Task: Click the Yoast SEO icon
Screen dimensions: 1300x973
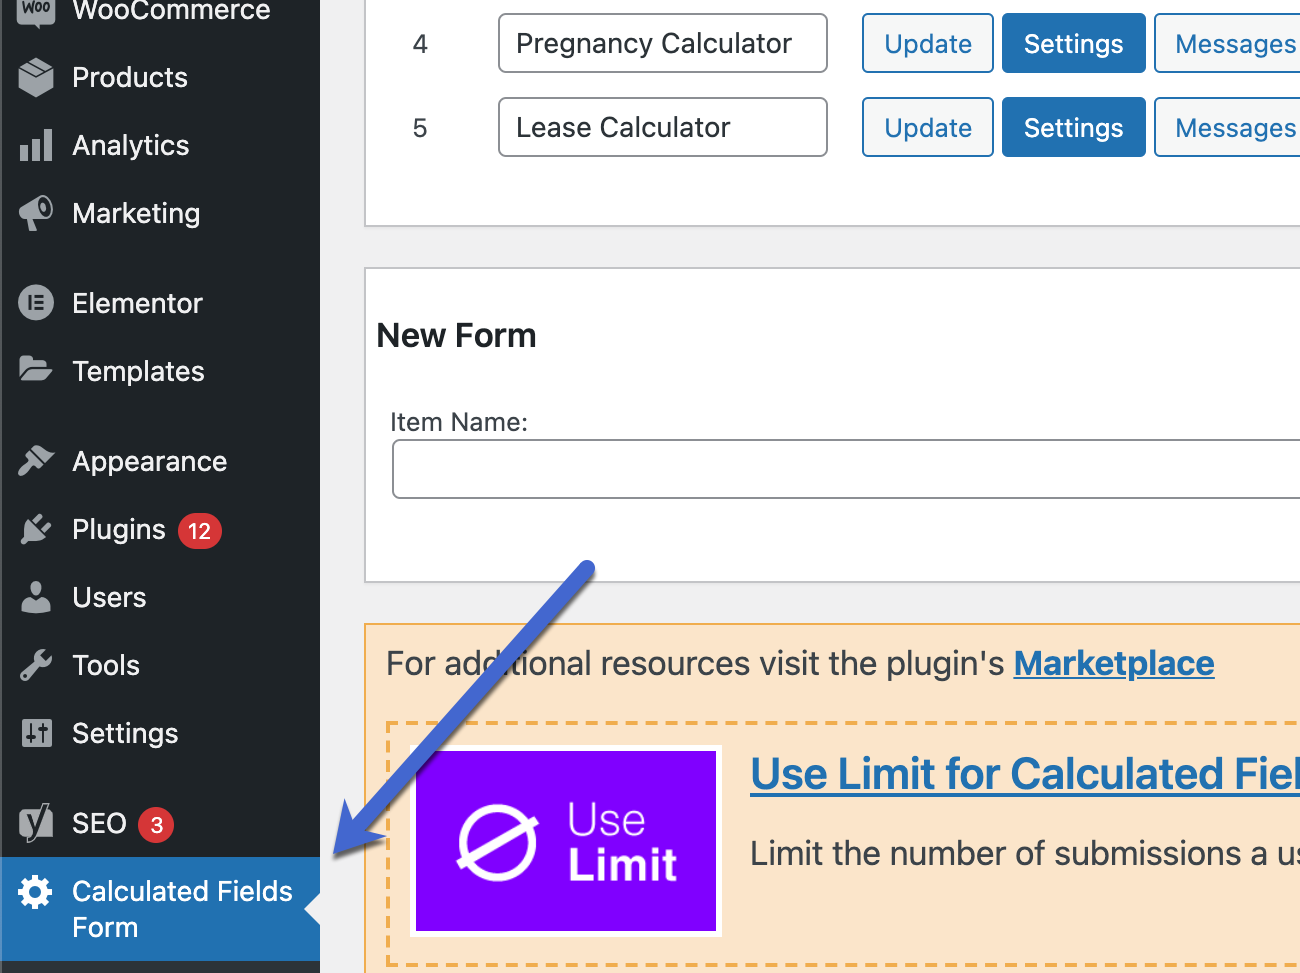Action: pos(36,823)
